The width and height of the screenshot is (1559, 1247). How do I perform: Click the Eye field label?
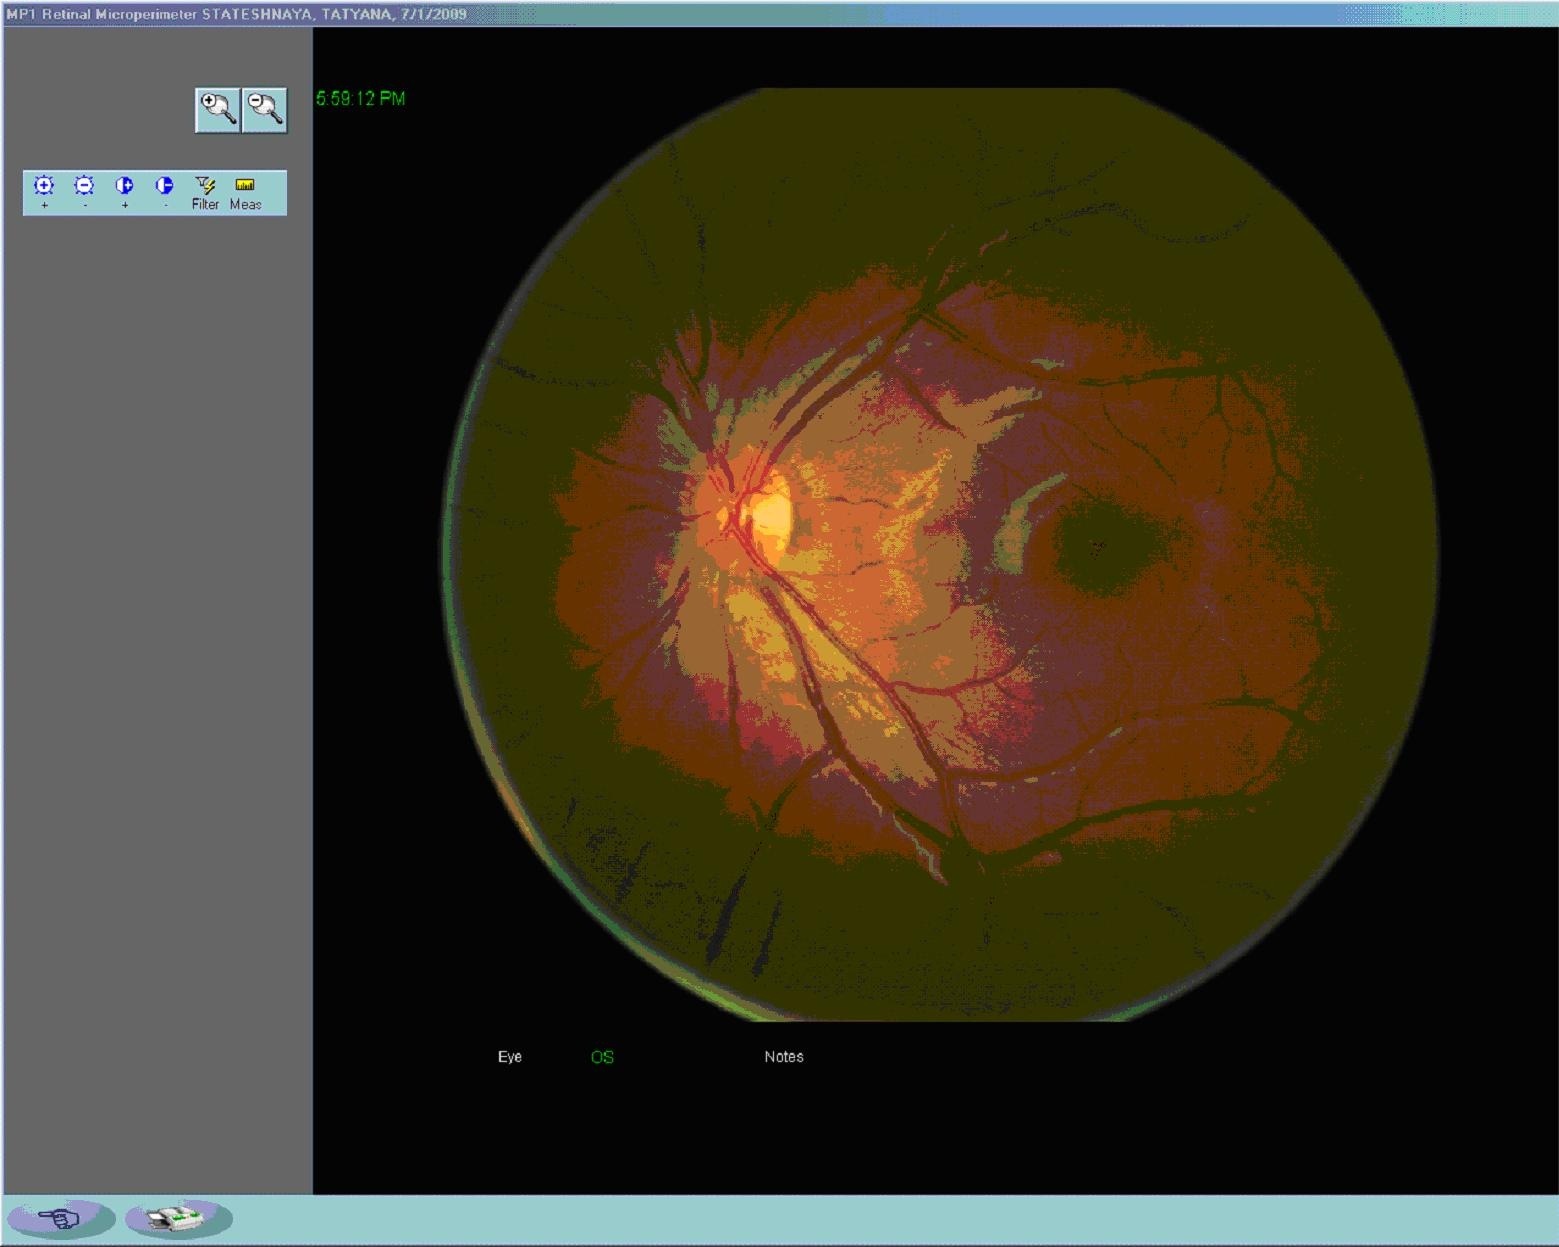pyautogui.click(x=510, y=1057)
